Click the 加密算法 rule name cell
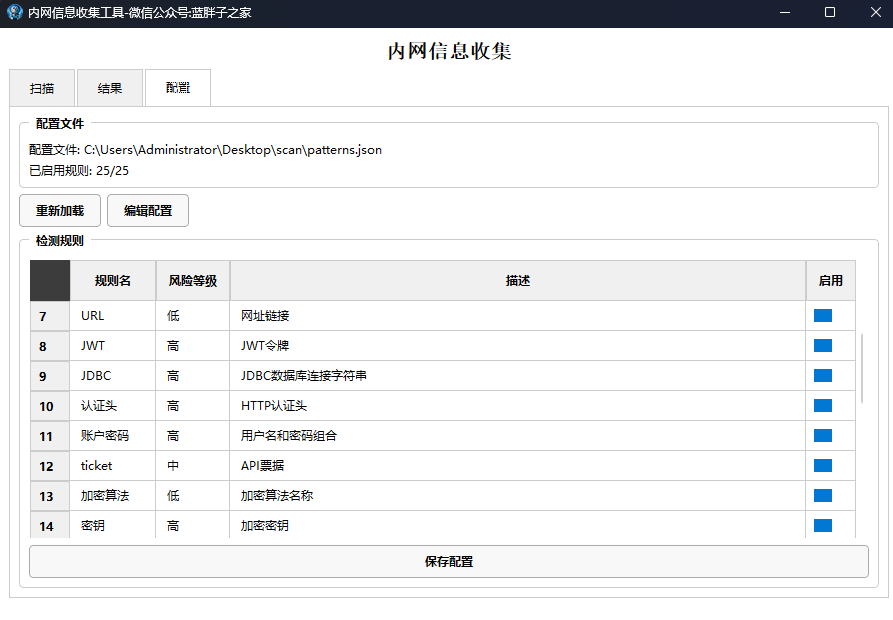The width and height of the screenshot is (893, 620). point(113,496)
